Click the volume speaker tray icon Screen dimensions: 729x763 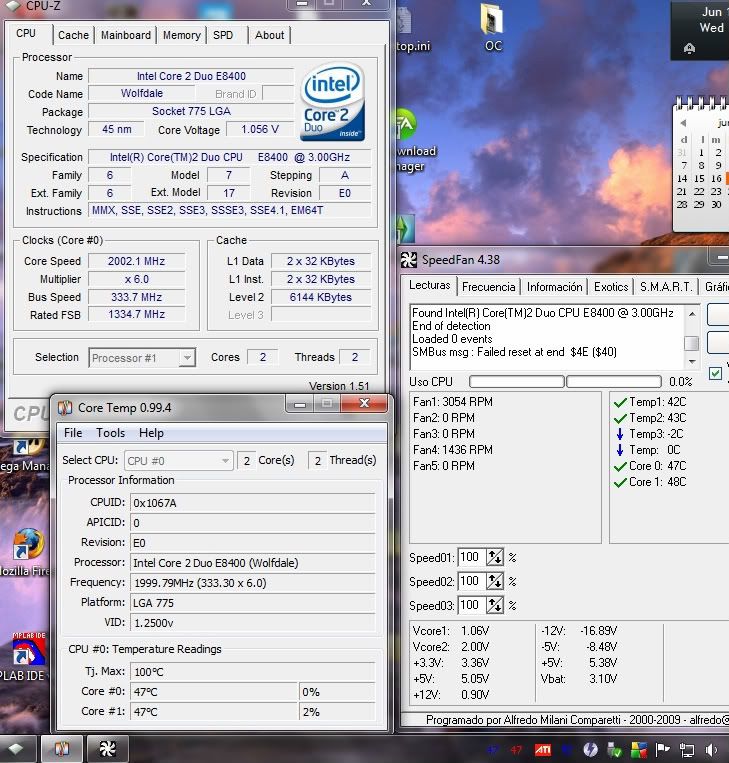[x=712, y=750]
